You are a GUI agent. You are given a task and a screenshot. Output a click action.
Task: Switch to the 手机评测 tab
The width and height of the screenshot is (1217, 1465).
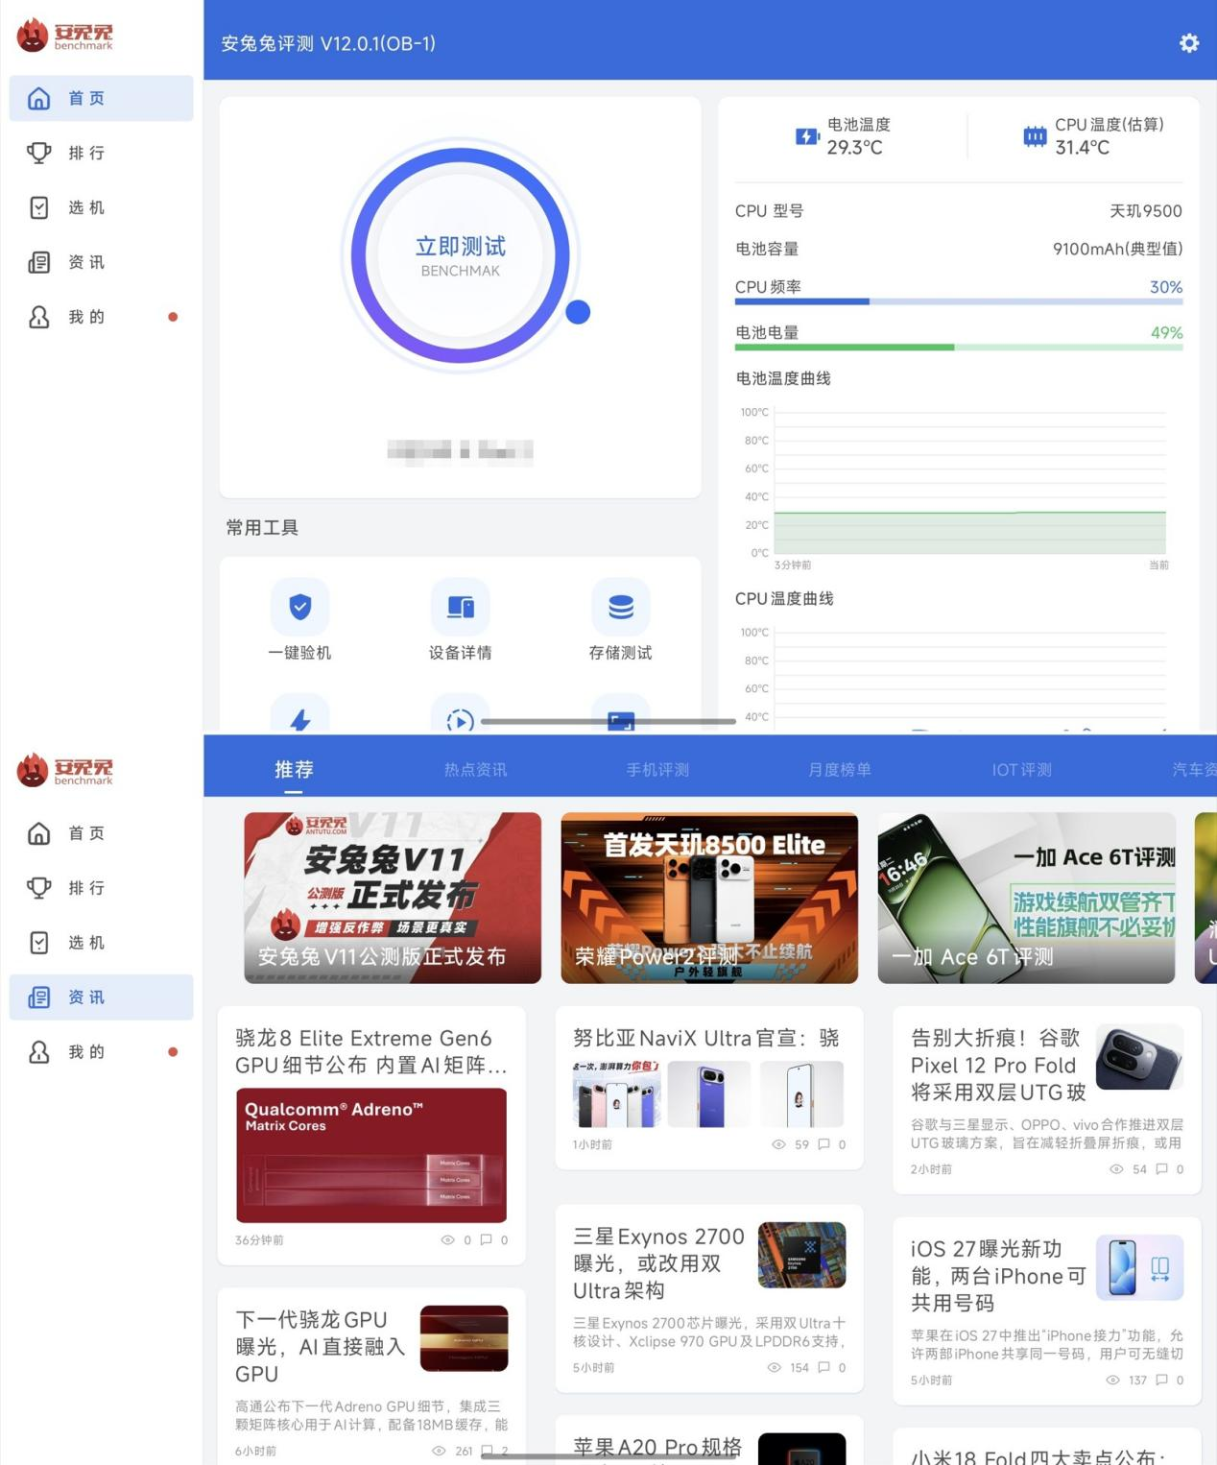click(658, 769)
